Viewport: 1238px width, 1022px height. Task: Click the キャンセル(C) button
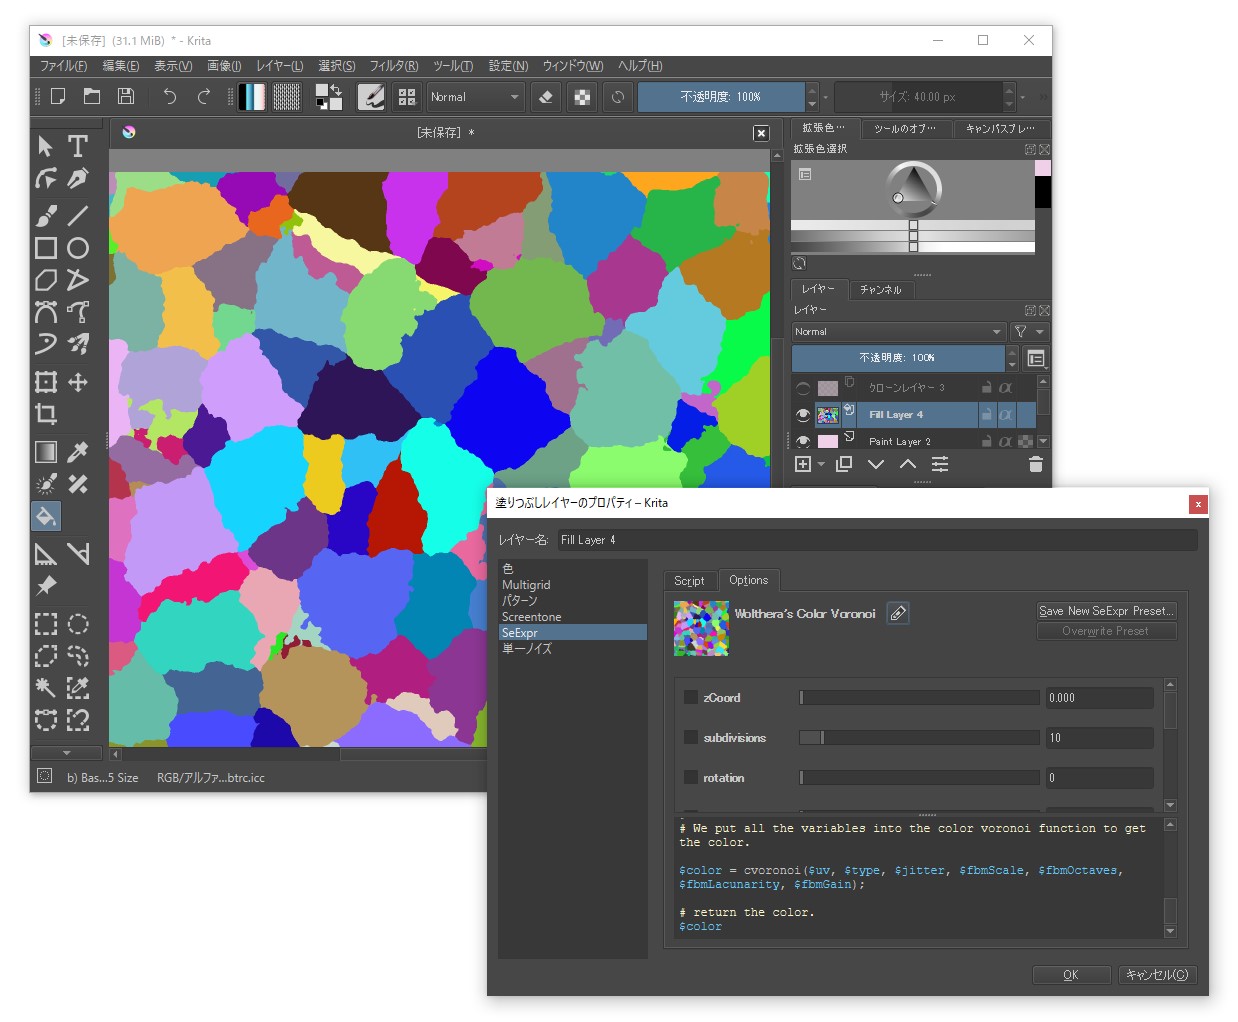point(1157,975)
